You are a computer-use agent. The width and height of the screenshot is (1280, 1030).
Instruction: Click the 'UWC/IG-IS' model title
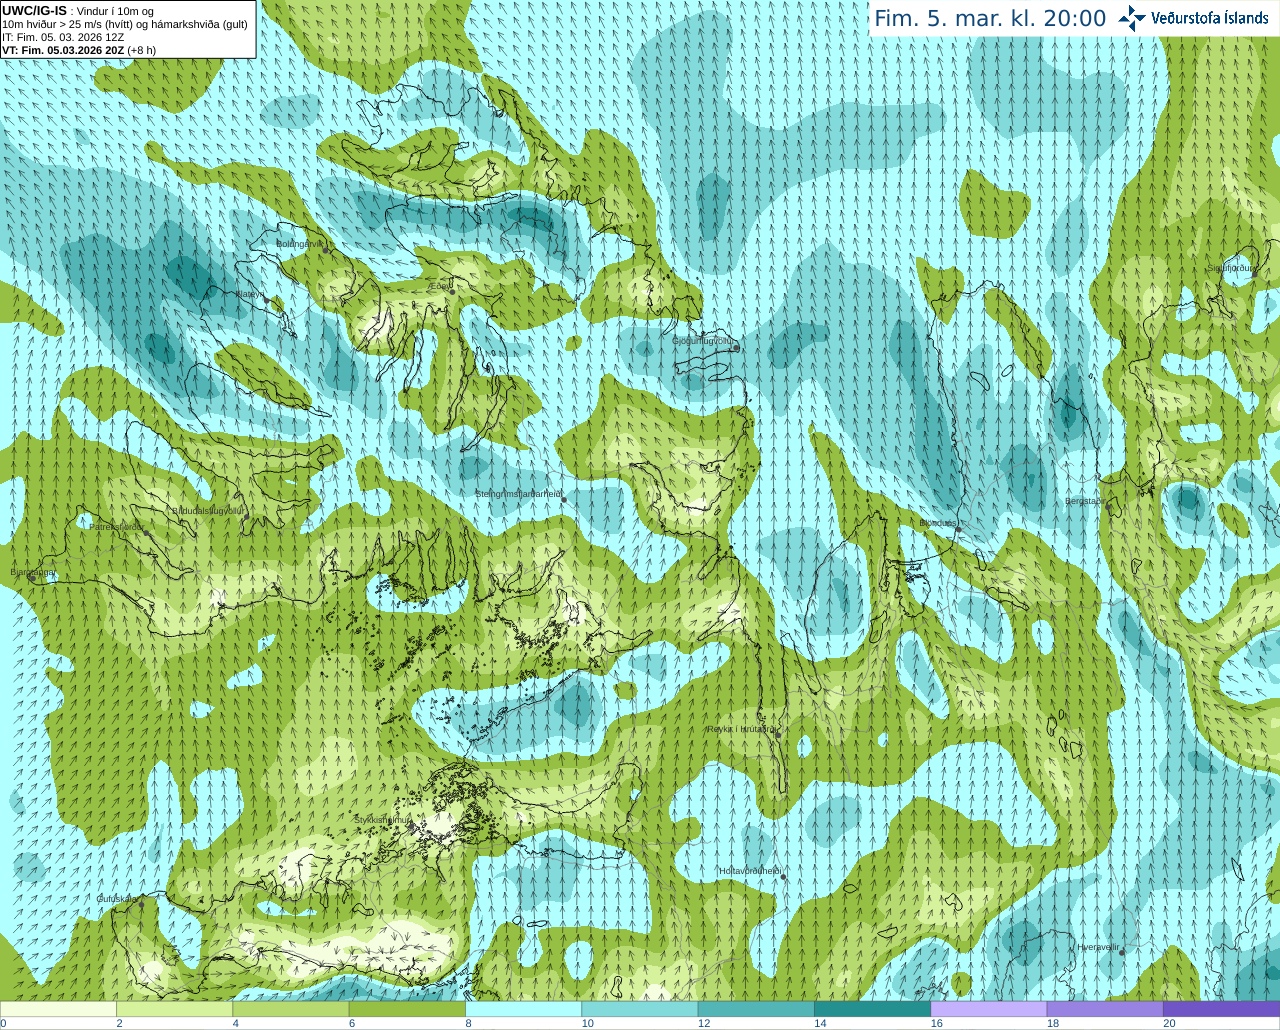point(34,10)
